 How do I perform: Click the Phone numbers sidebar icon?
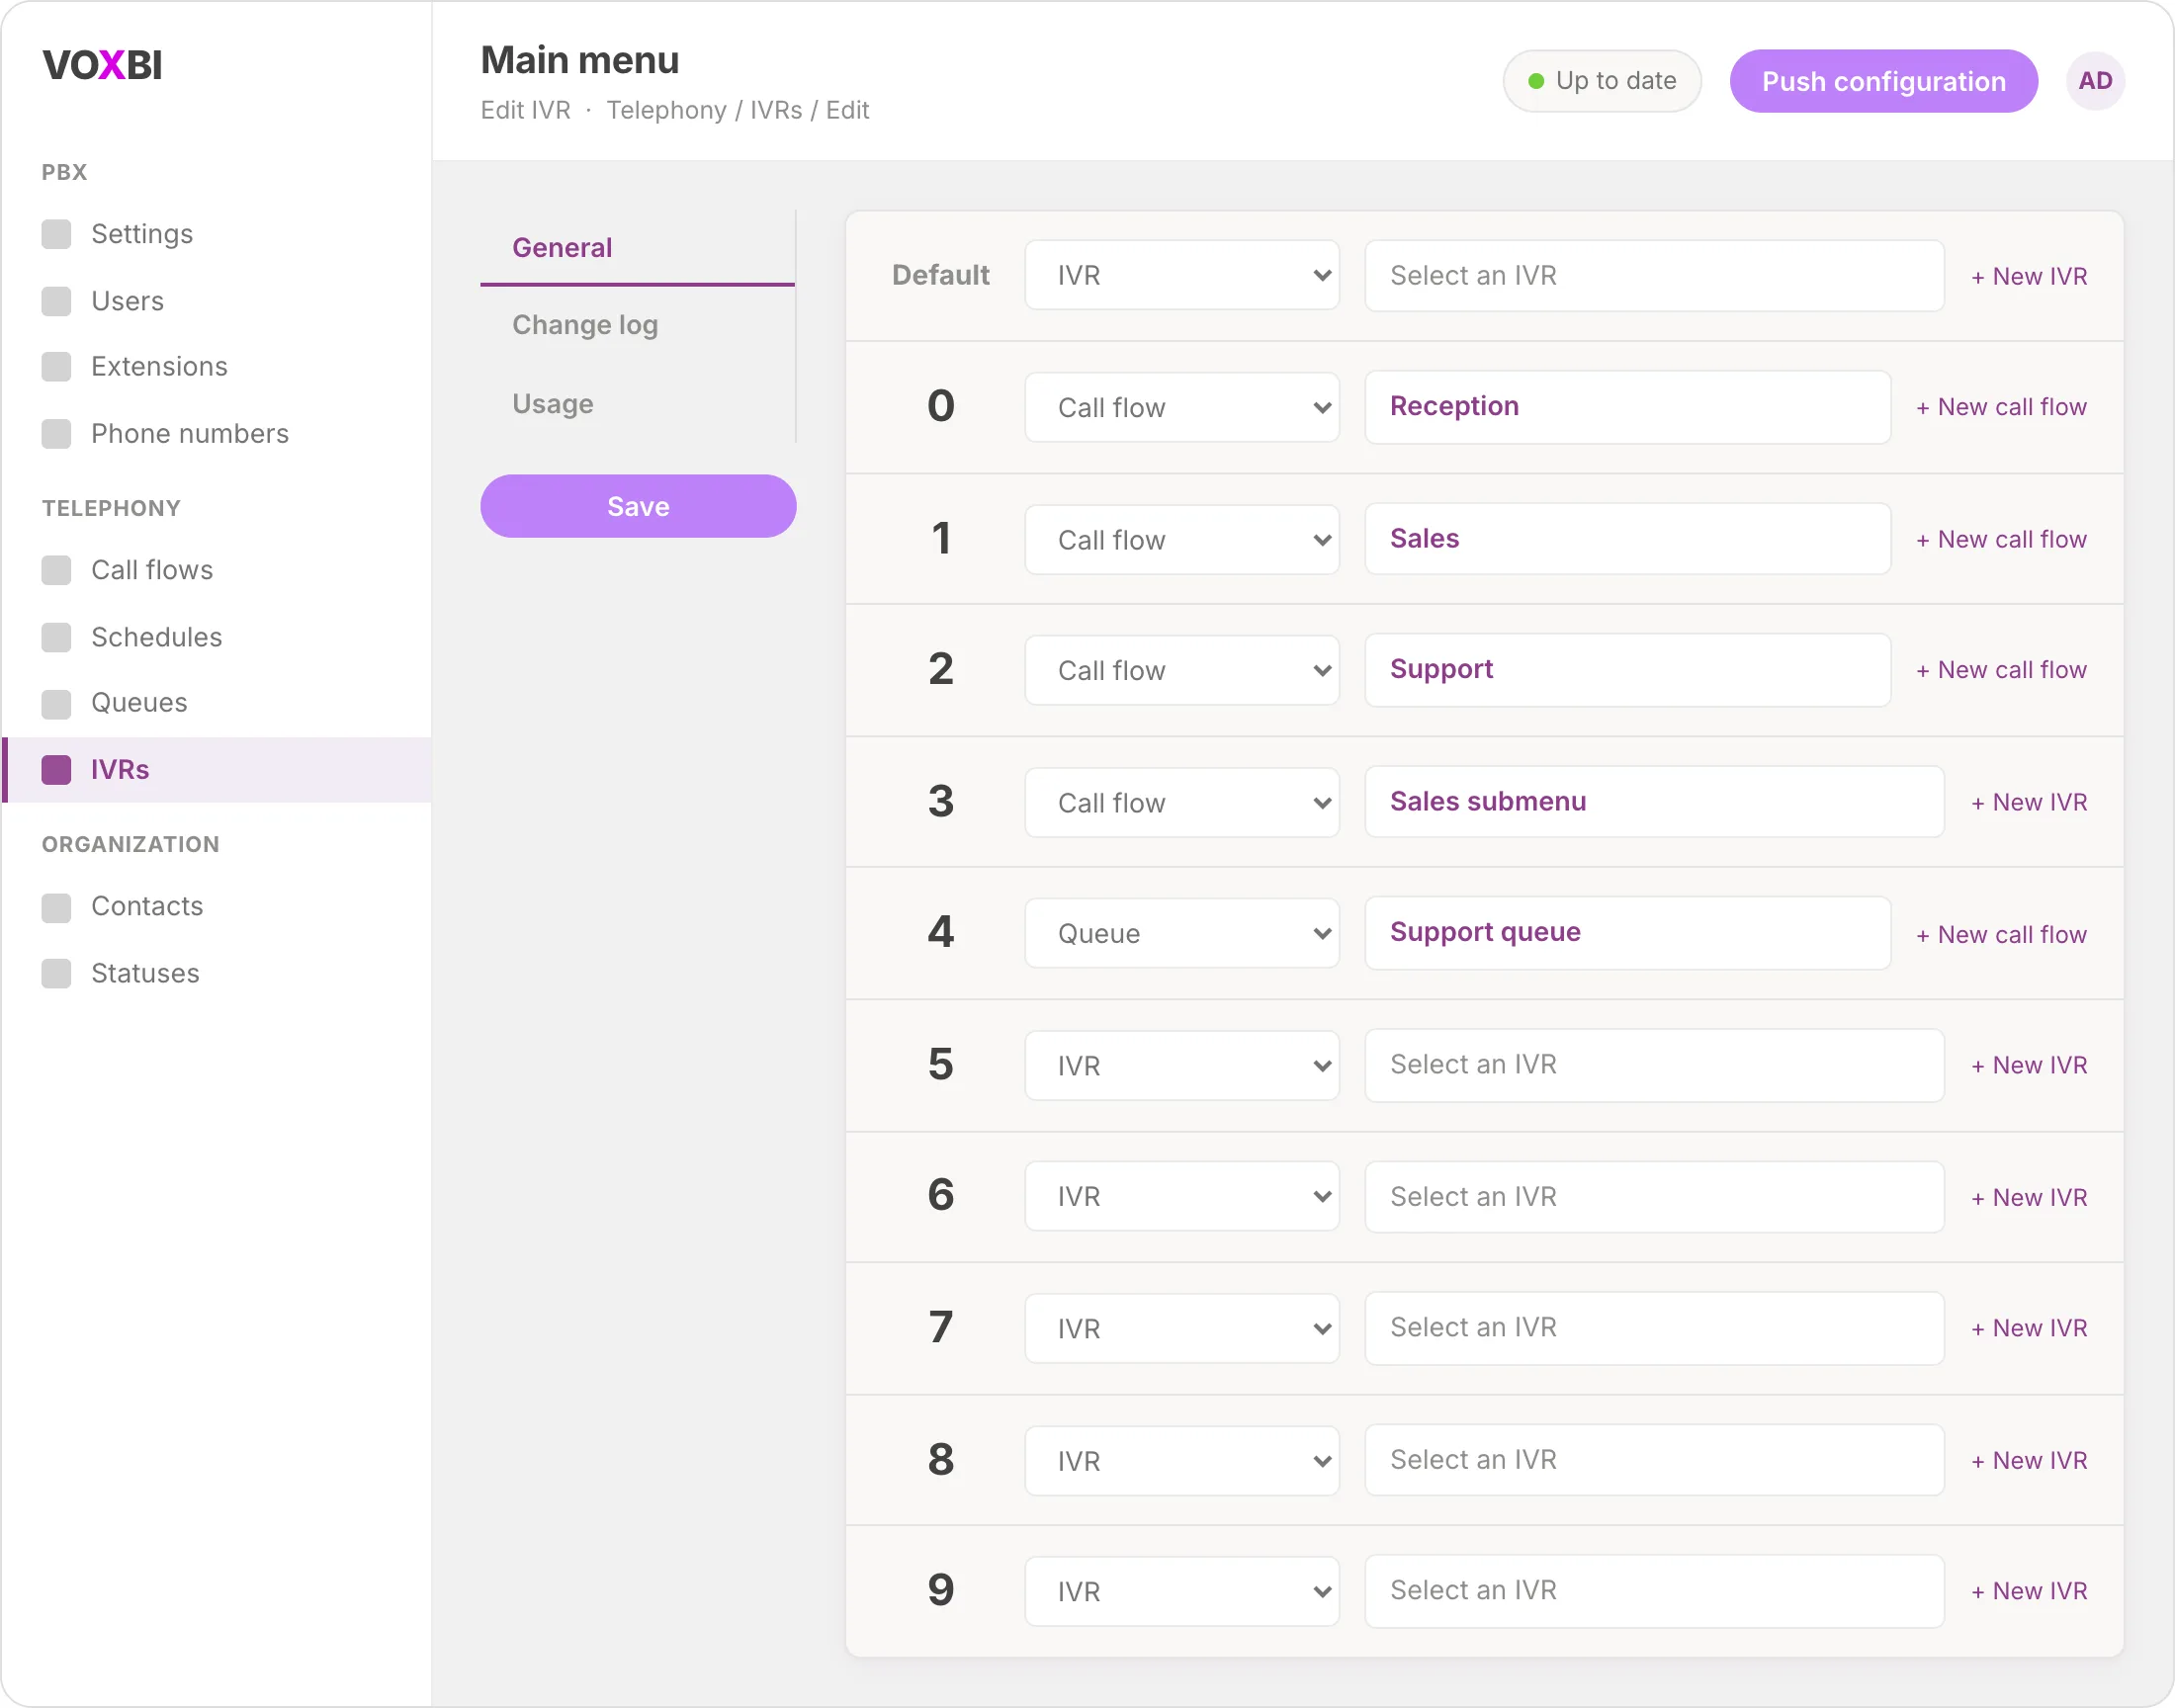tap(56, 434)
